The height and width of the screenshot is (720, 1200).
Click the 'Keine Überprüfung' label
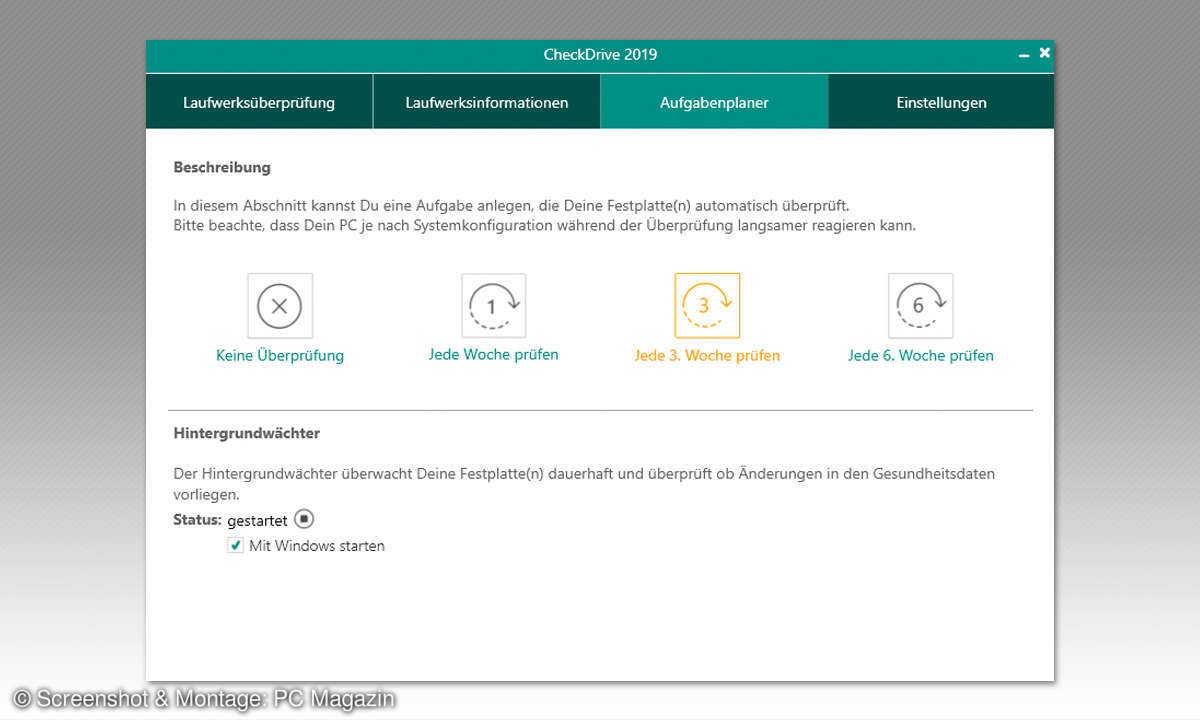280,355
